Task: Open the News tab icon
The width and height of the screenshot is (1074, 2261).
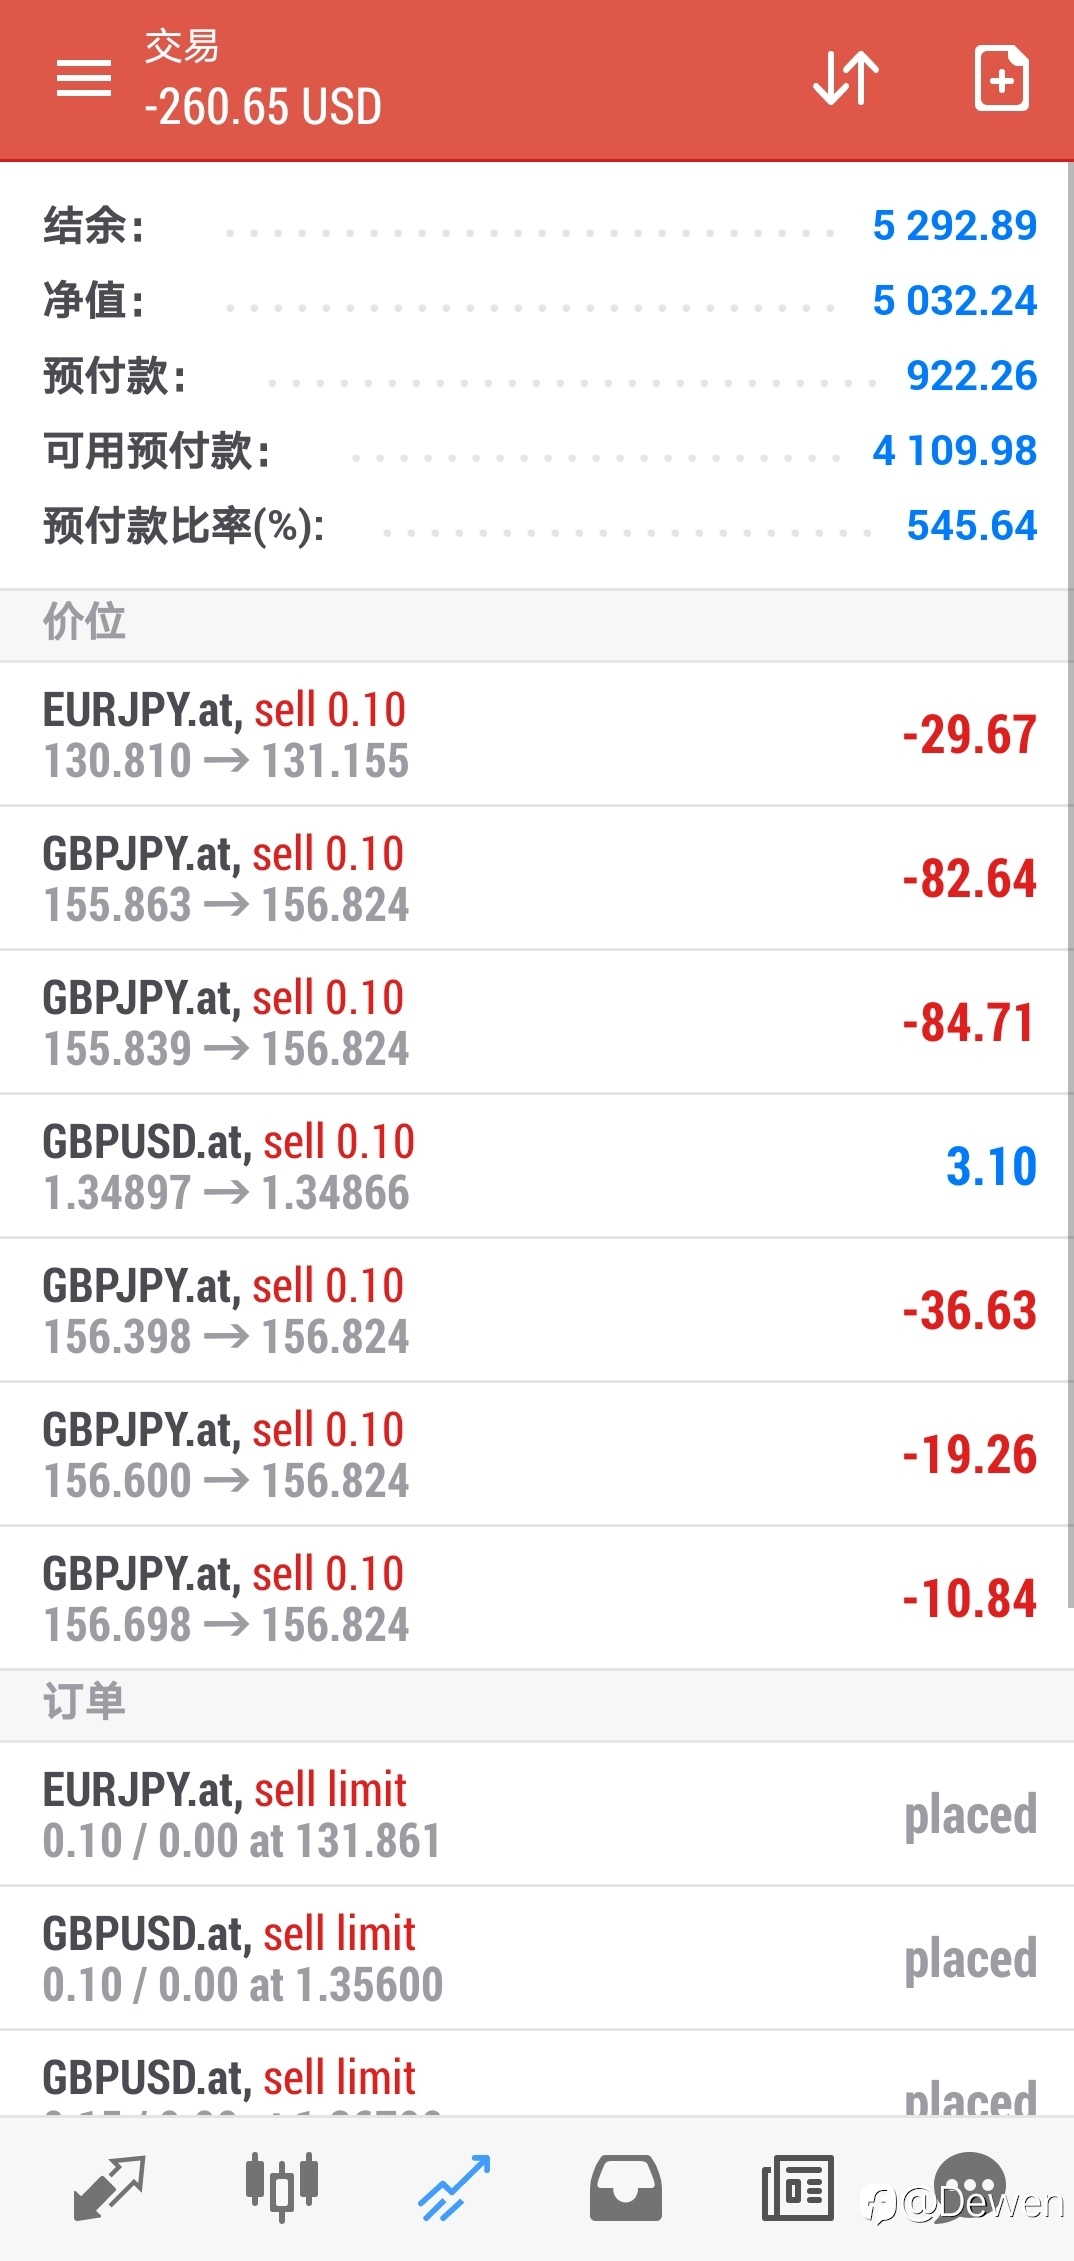Action: pyautogui.click(x=798, y=2187)
